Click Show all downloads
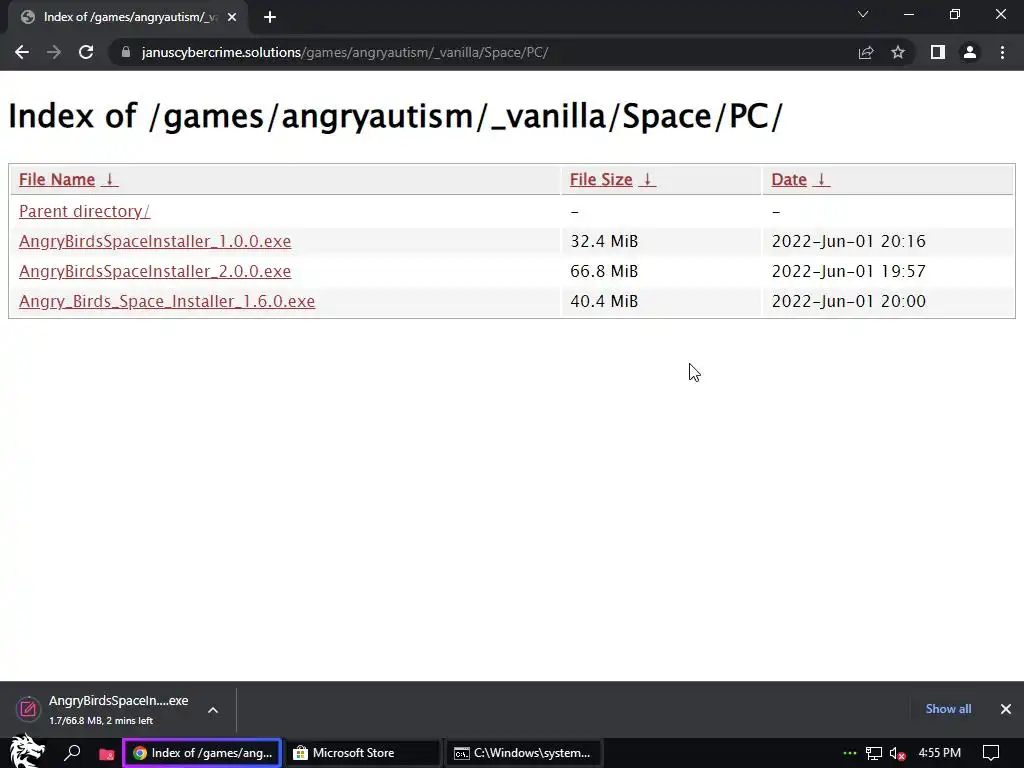Image resolution: width=1024 pixels, height=768 pixels. [948, 709]
